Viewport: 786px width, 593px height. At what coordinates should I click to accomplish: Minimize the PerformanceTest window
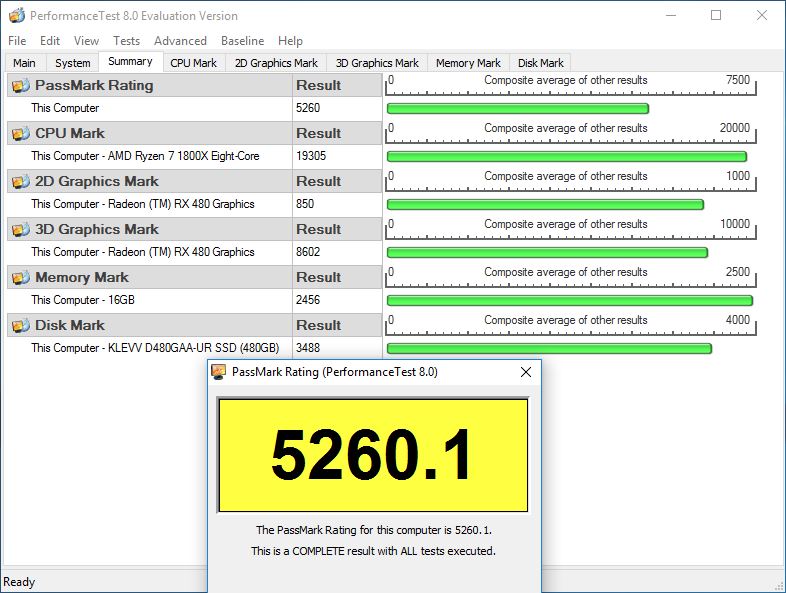[x=671, y=16]
